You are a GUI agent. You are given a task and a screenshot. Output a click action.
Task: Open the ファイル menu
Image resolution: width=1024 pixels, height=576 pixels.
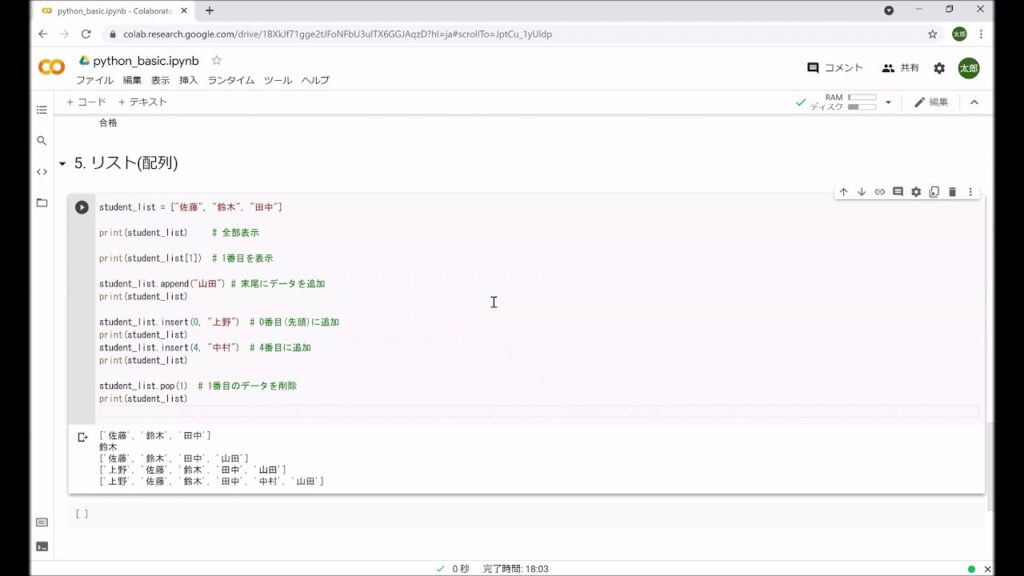click(94, 80)
